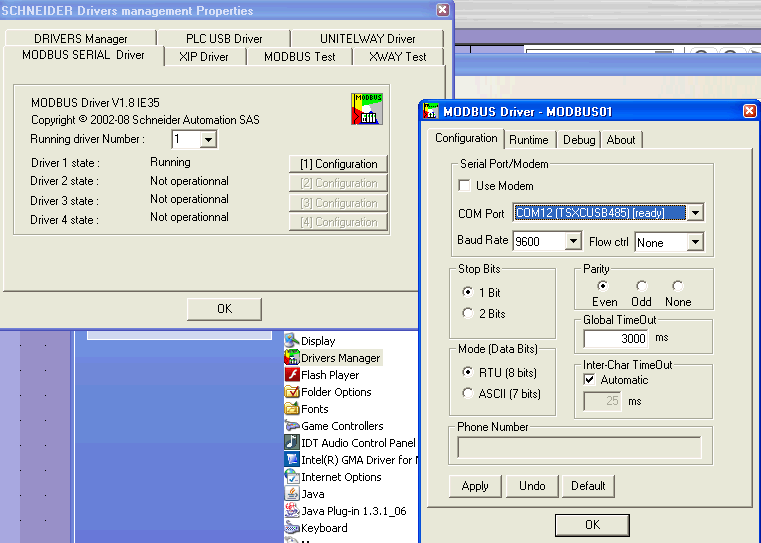Click the Undo button

(532, 486)
